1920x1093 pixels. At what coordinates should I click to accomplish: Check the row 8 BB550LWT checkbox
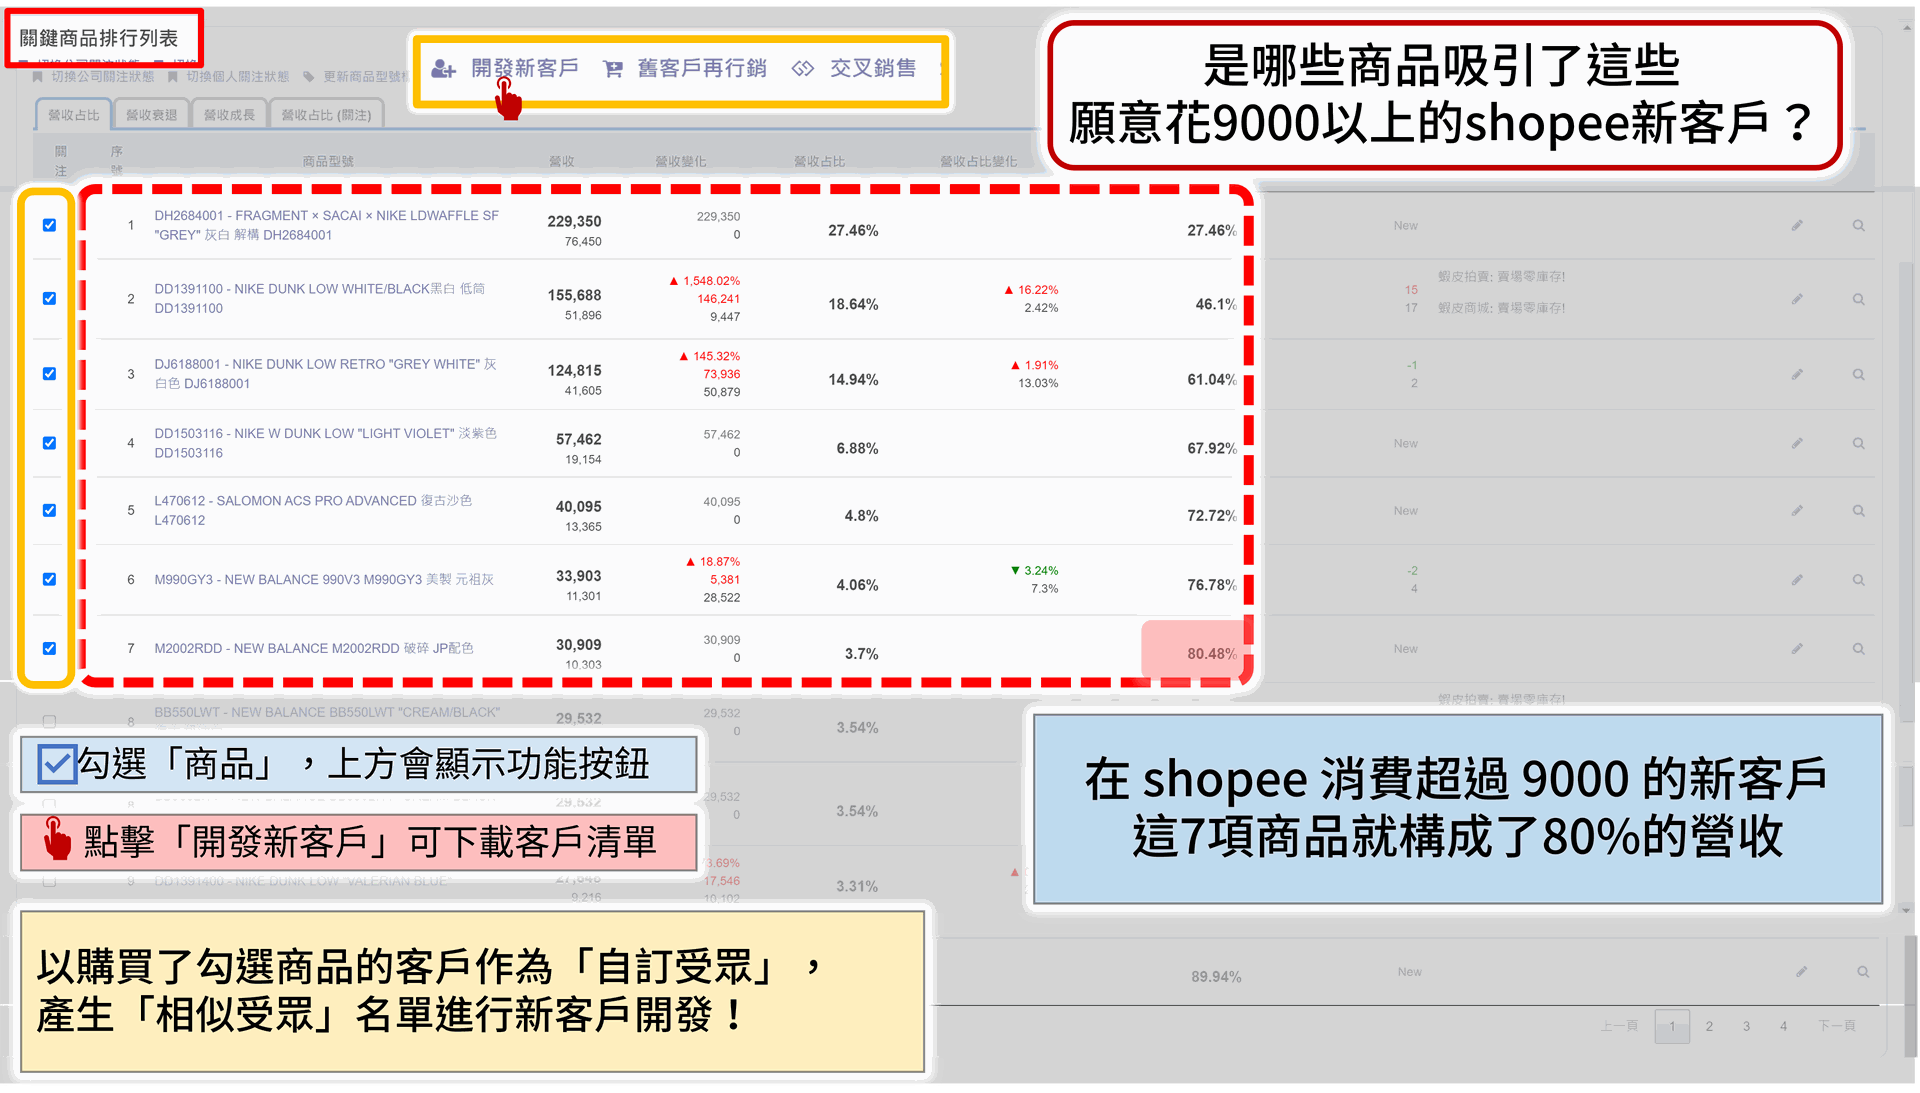click(x=49, y=721)
